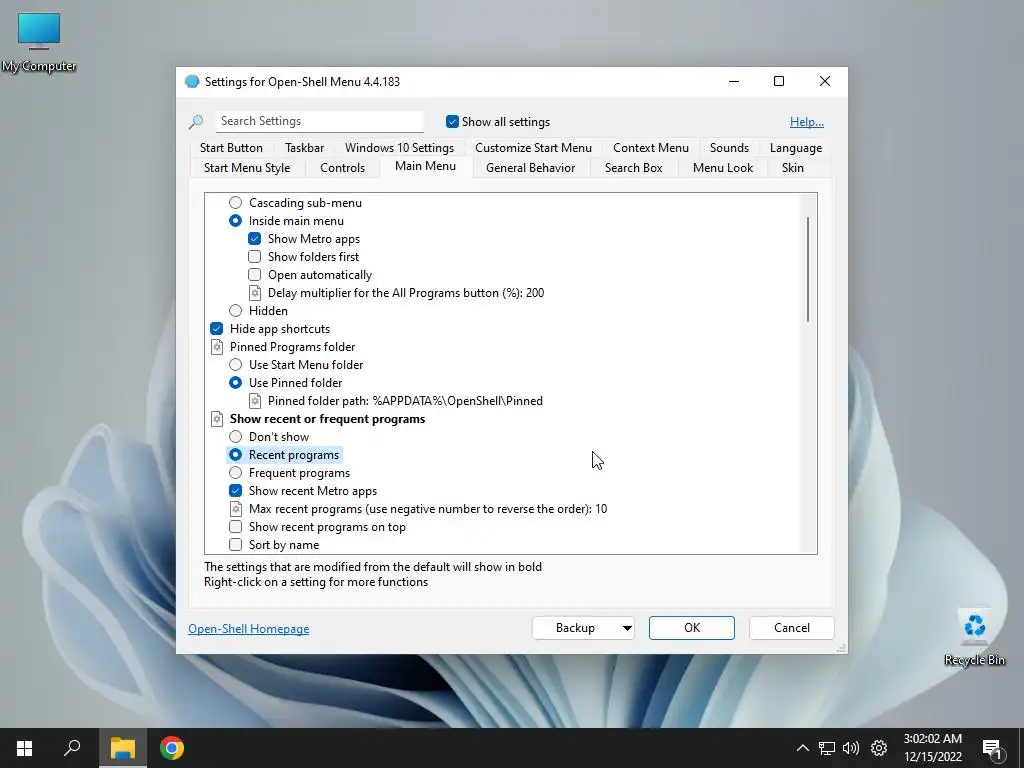Screen dimensions: 1024x768
Task: Show hidden tray icons chevron
Action: 803,748
